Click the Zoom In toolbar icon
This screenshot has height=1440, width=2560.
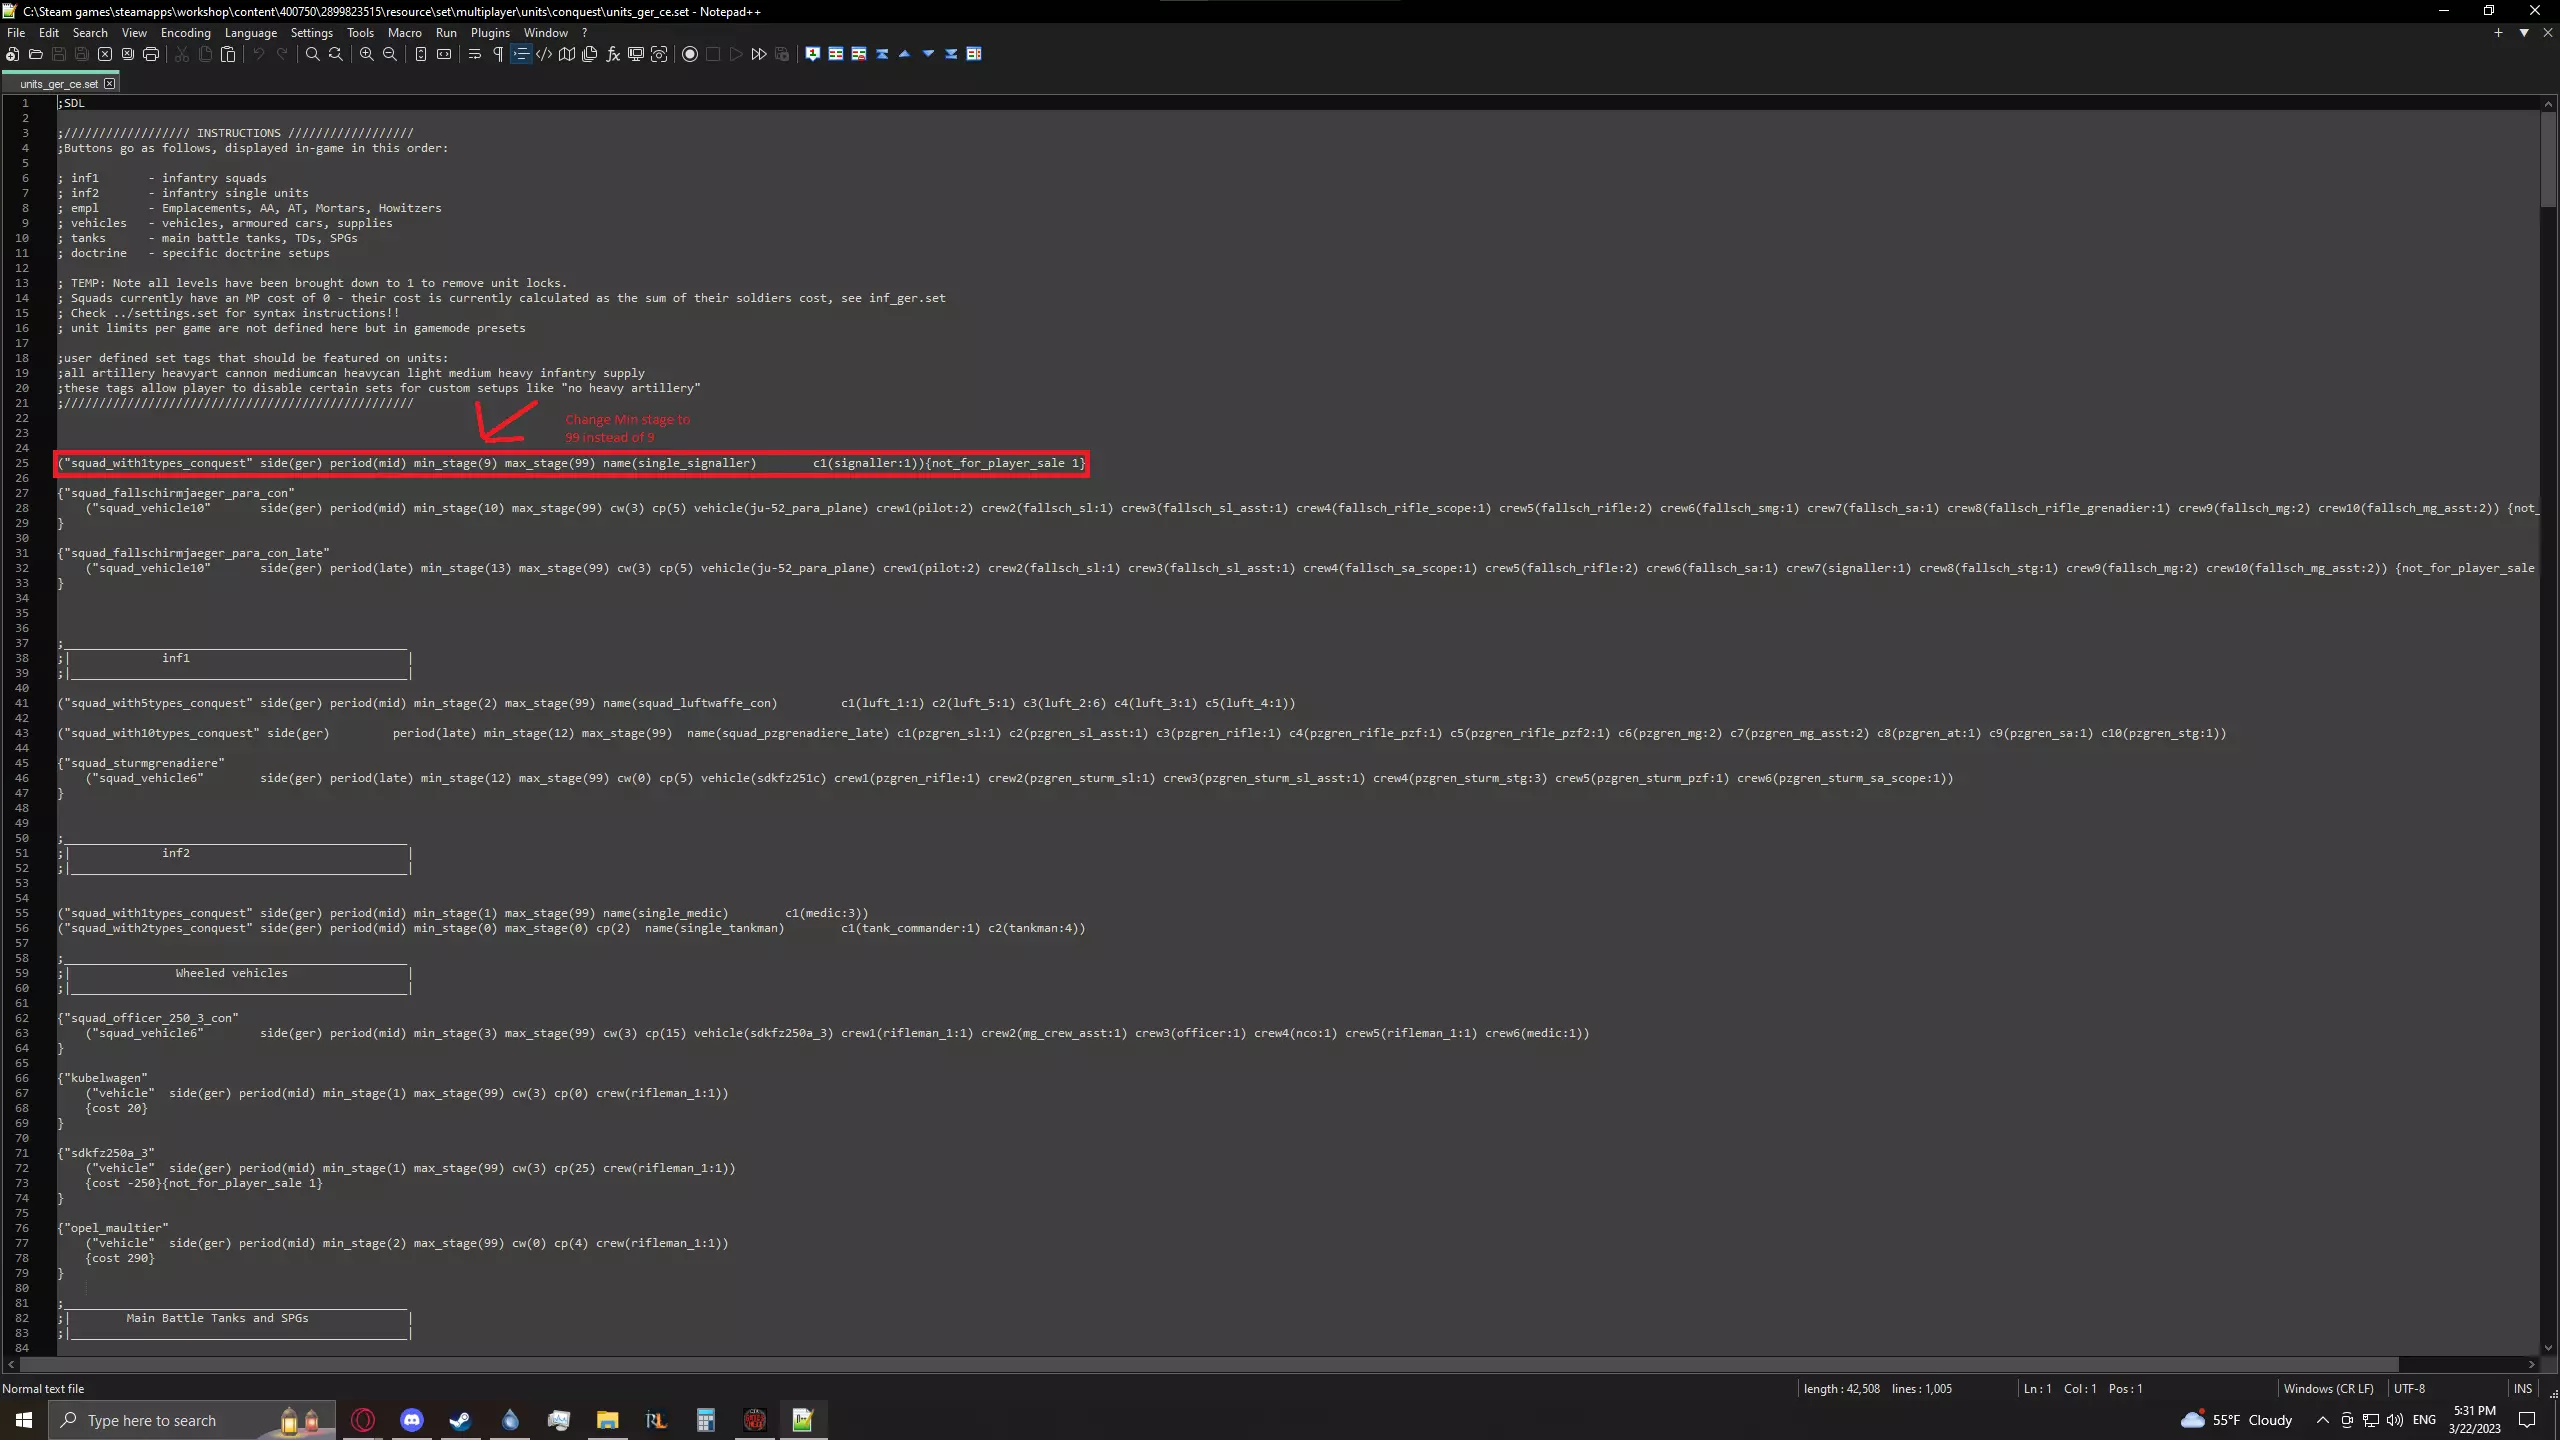coord(367,54)
